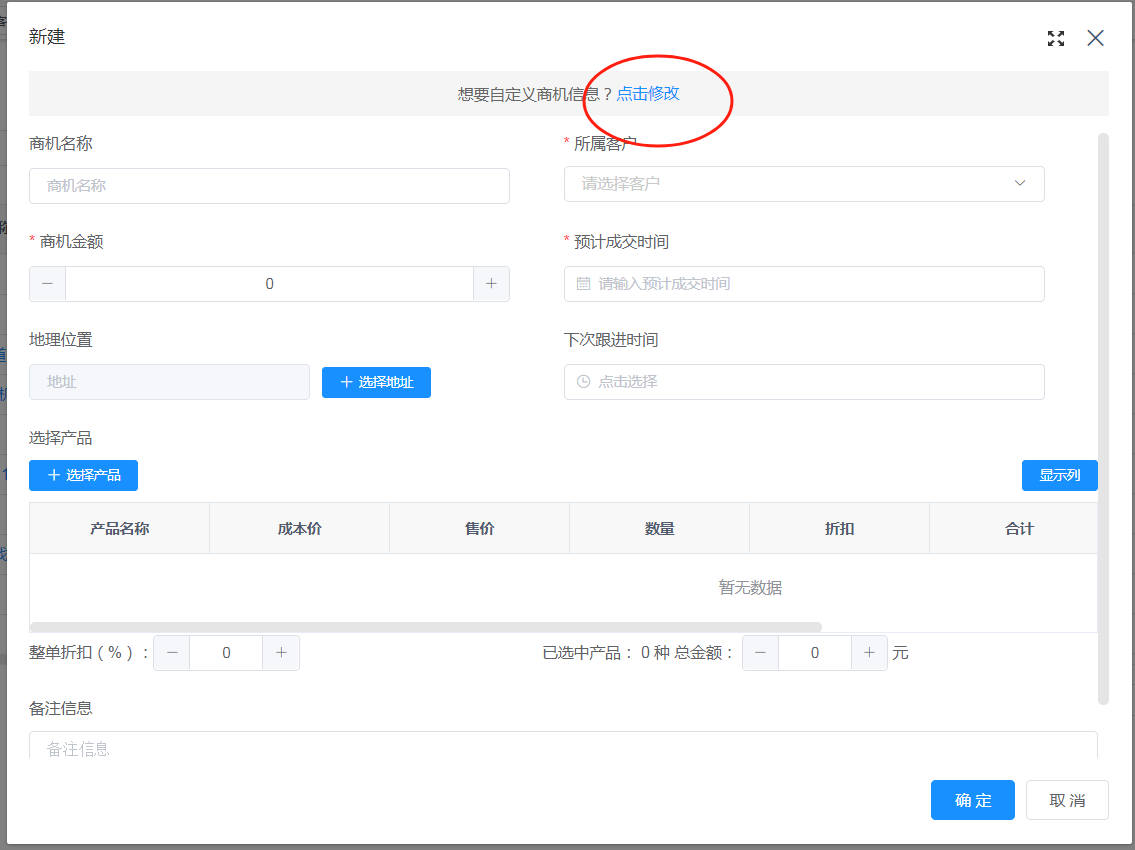Screen dimensions: 1135x850
Task: Click the 备注信息 text field
Action: (x=562, y=746)
